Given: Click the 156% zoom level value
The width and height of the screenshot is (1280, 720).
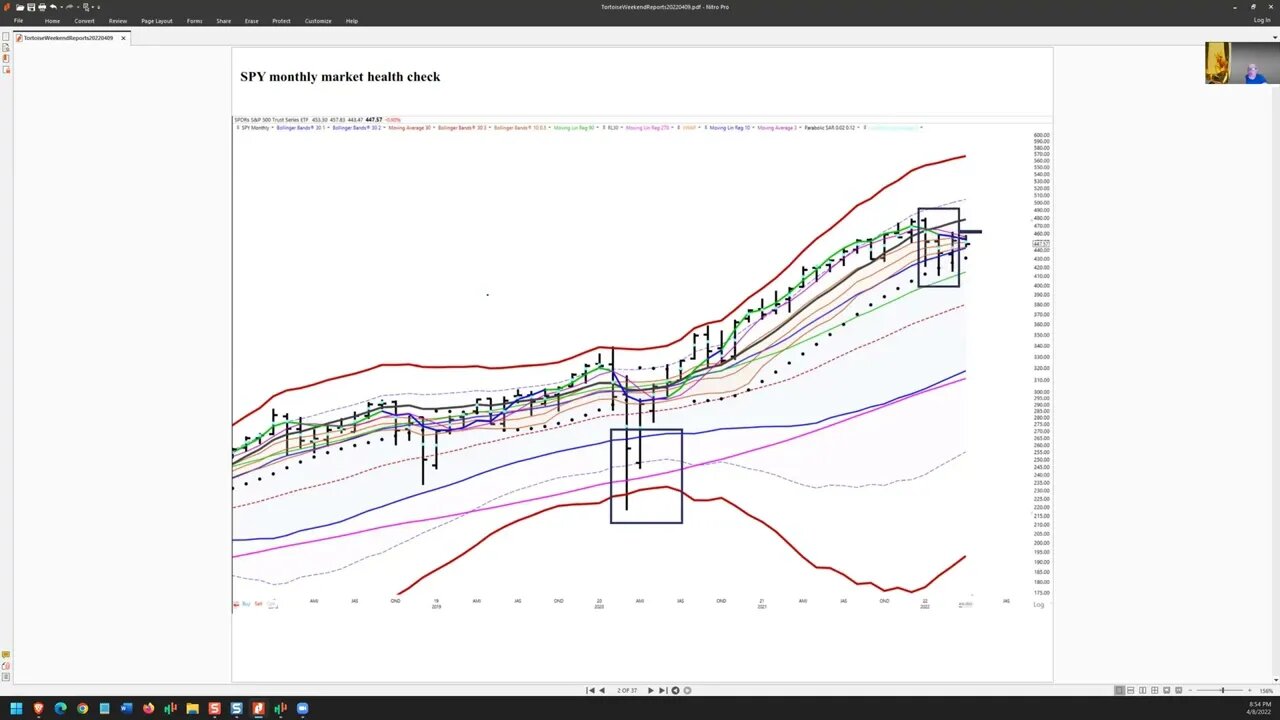Looking at the screenshot, I should (1266, 690).
